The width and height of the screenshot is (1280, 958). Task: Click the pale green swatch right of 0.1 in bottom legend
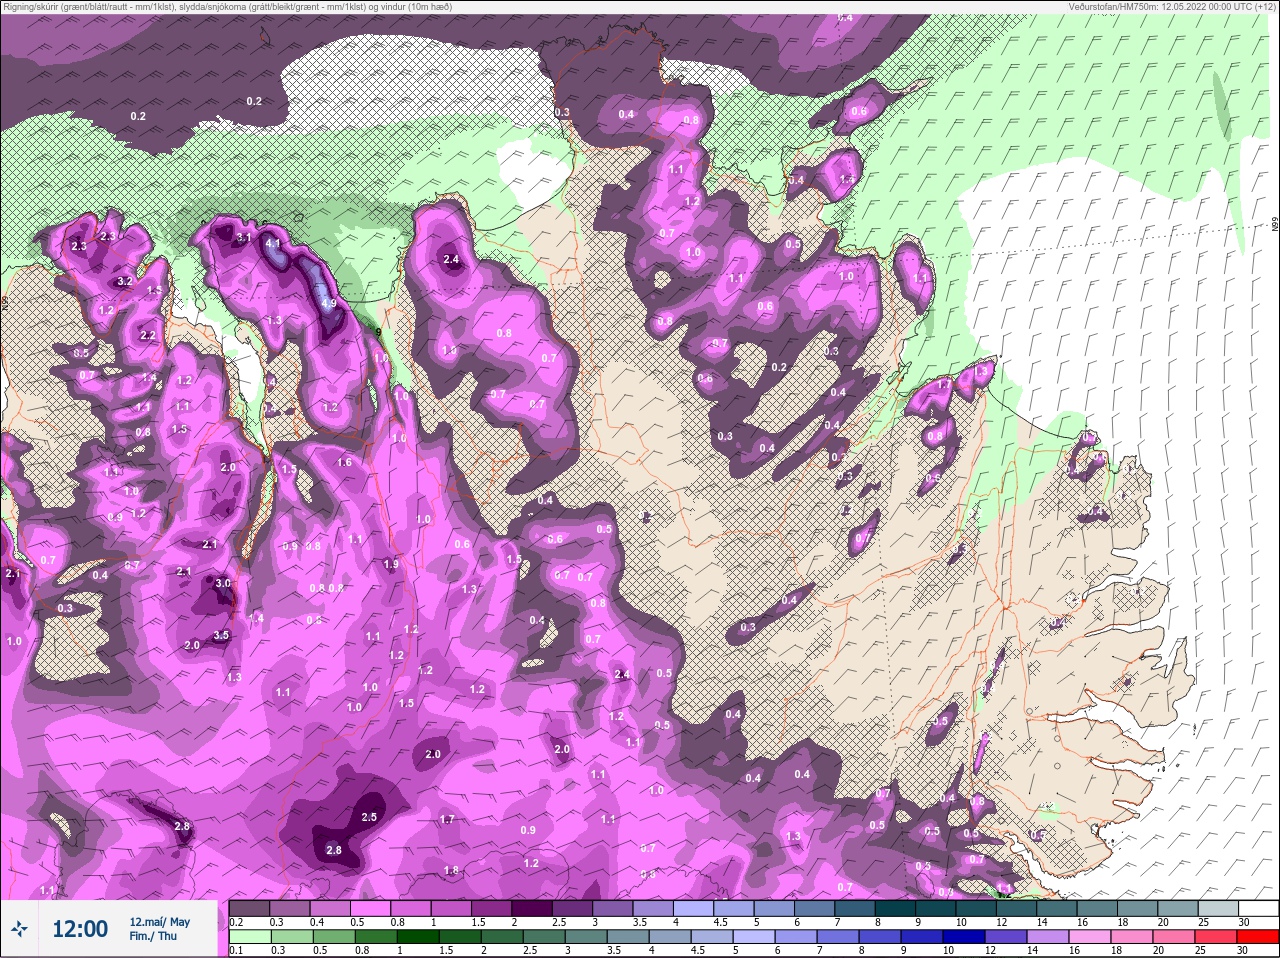(x=249, y=937)
